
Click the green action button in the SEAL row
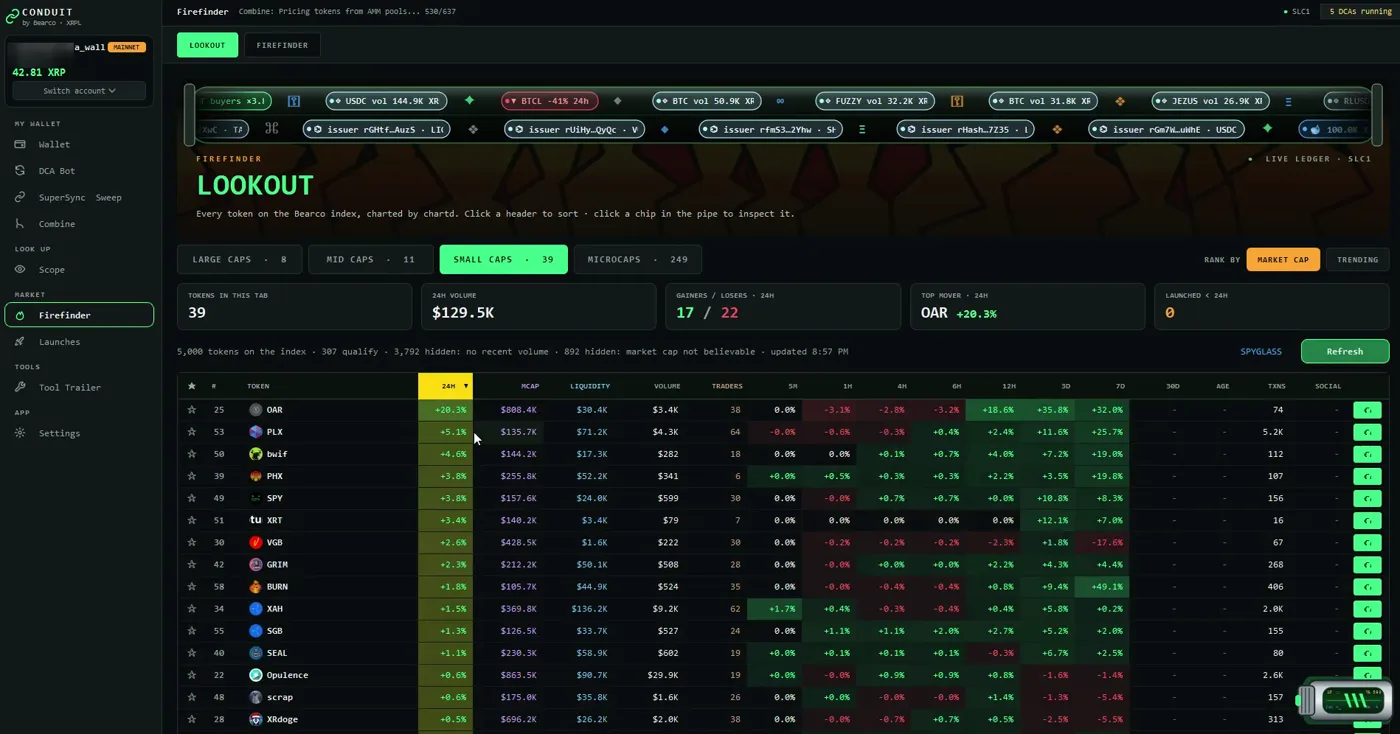click(1367, 653)
